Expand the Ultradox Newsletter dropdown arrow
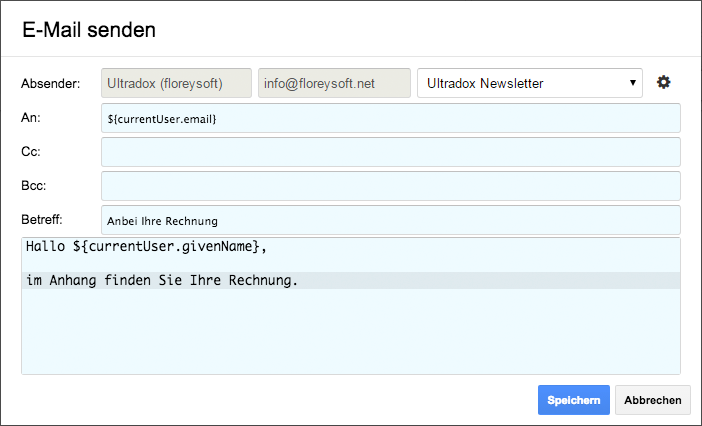Viewport: 702px width, 426px height. coord(633,83)
